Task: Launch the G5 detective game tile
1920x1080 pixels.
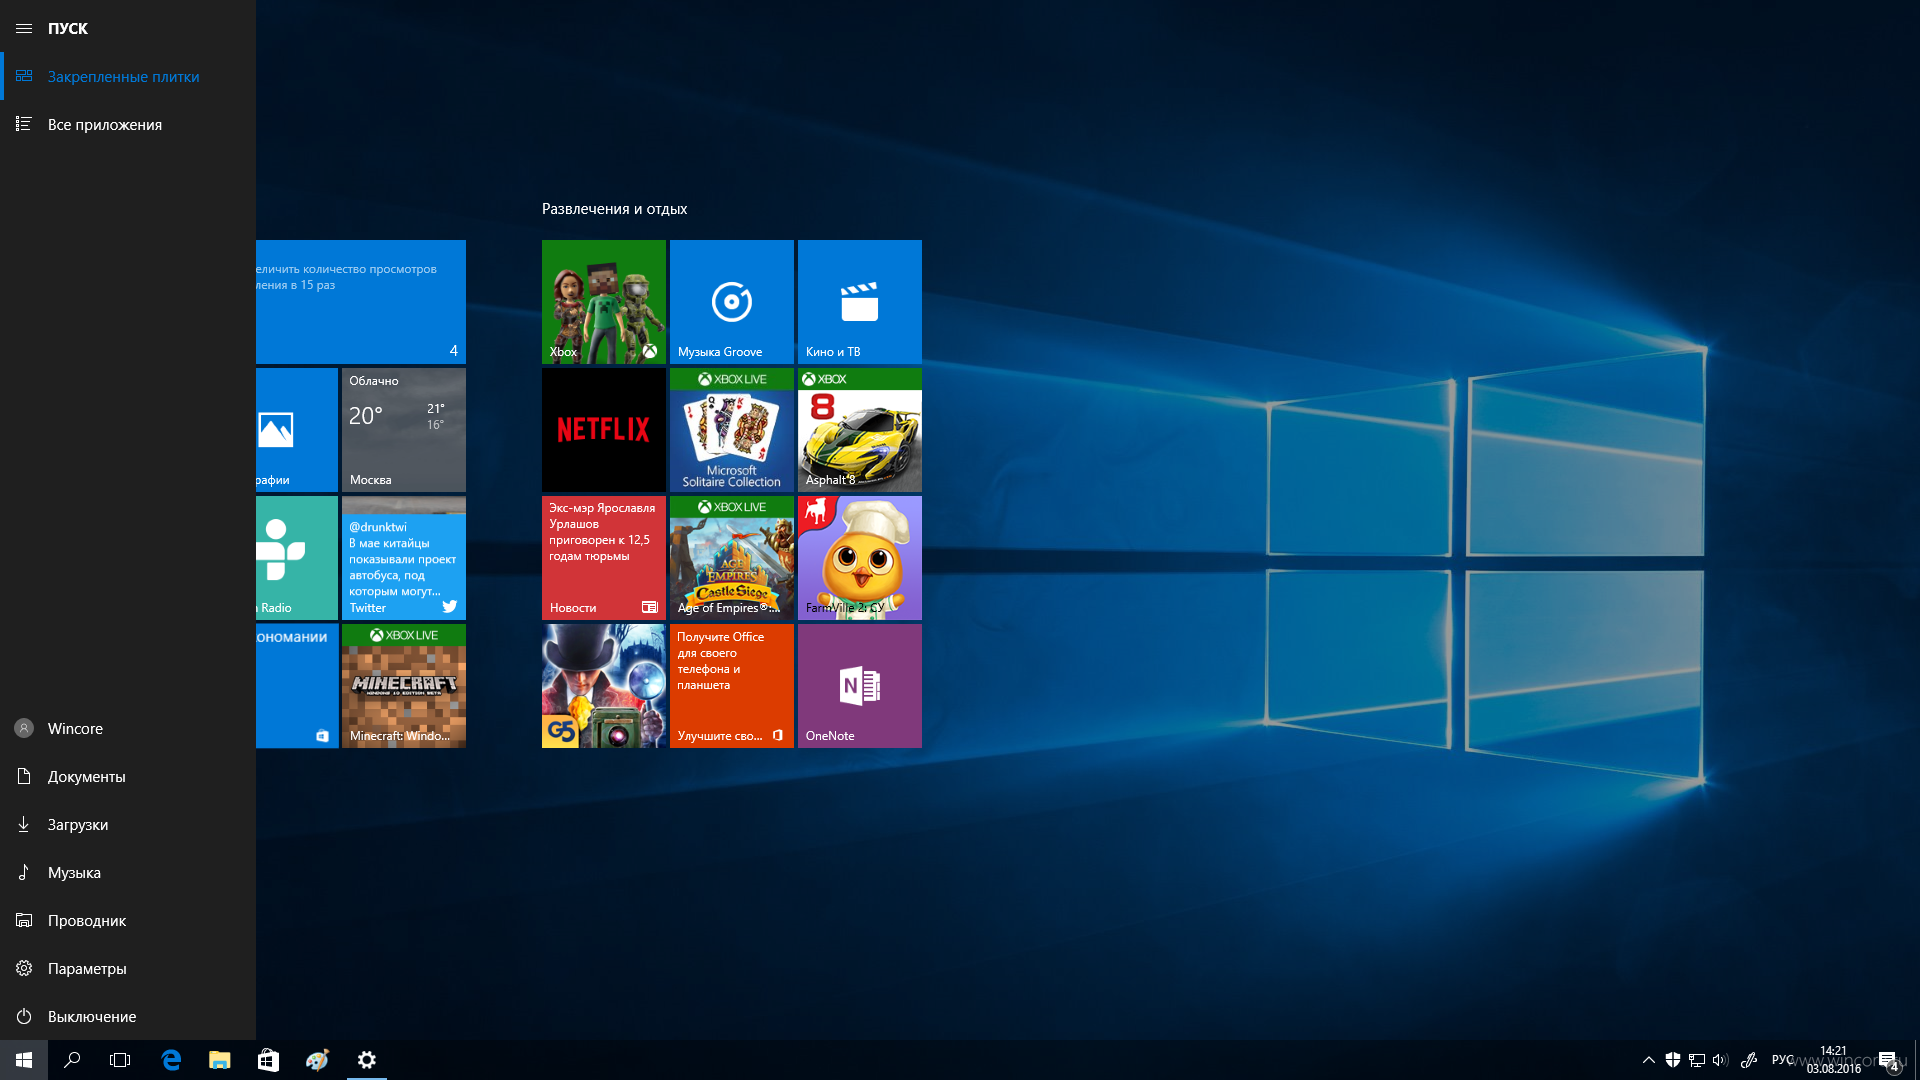Action: coord(604,686)
